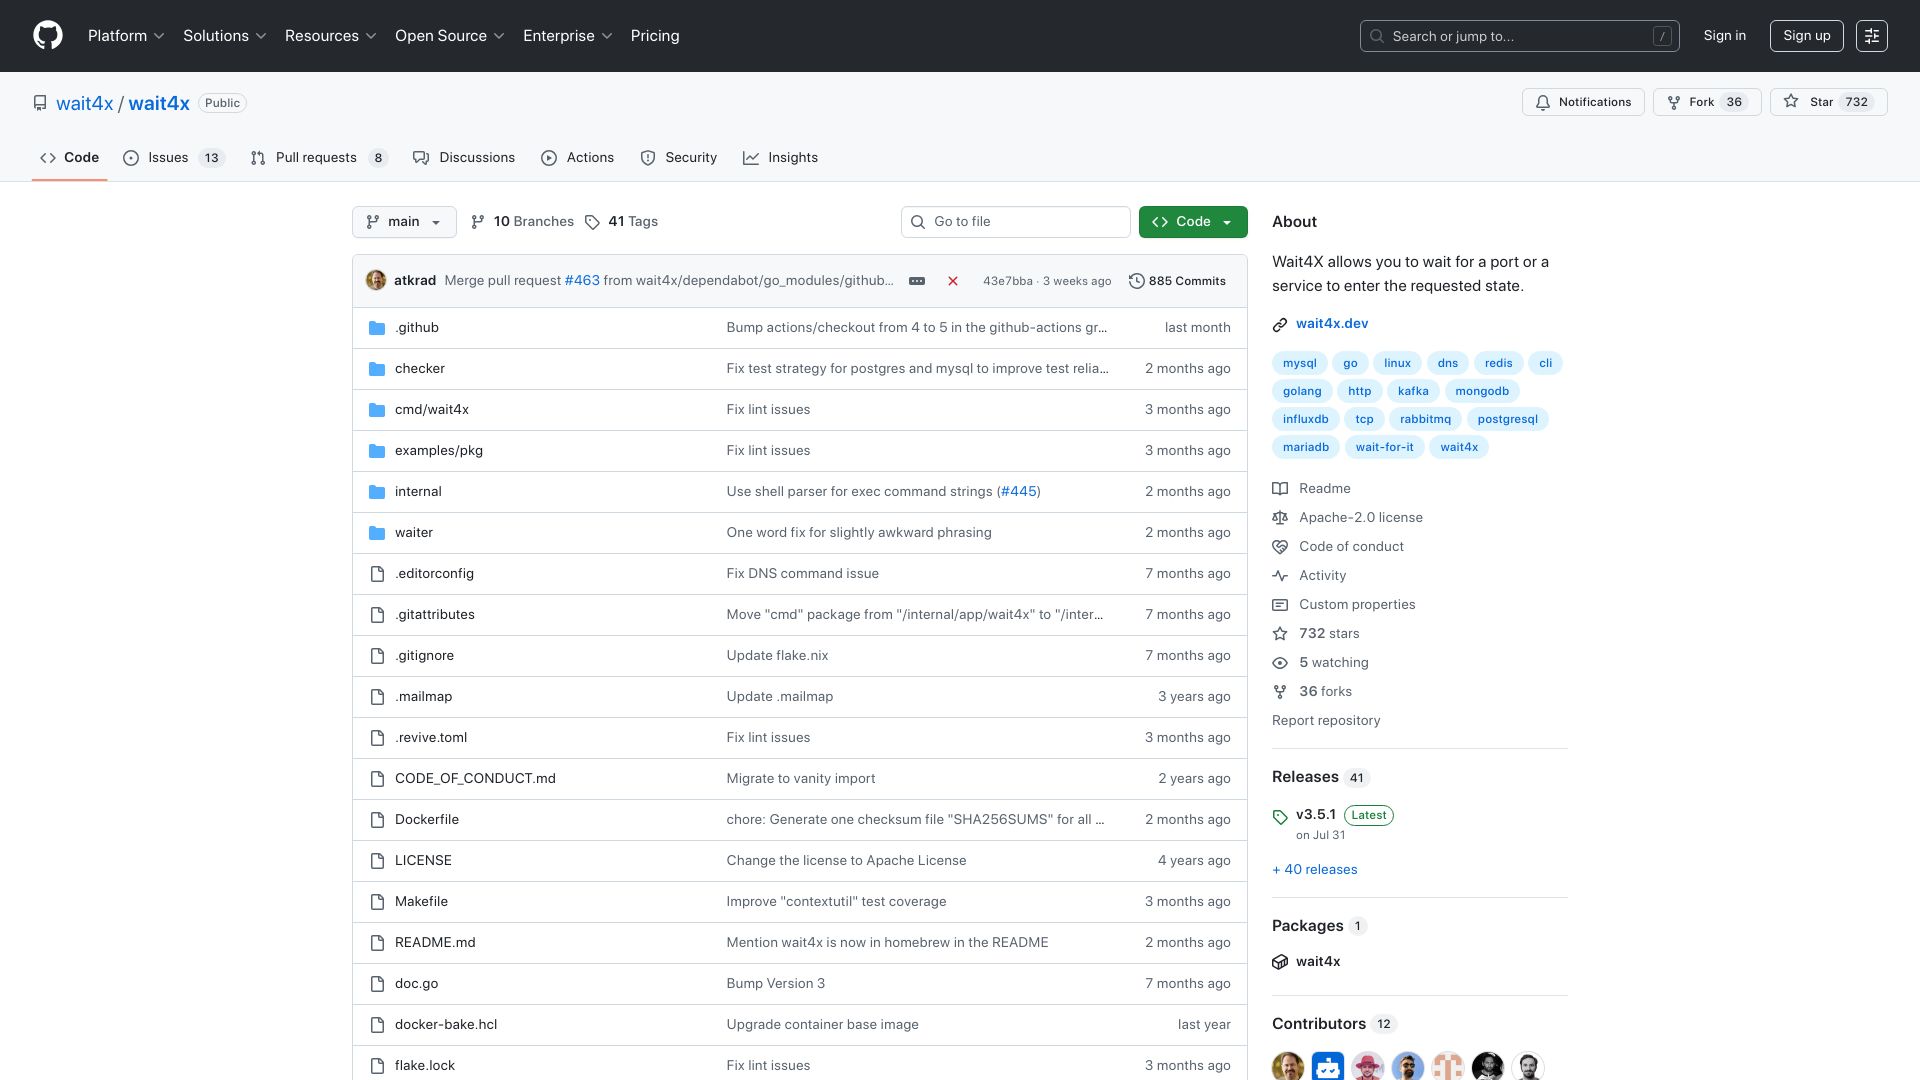Expand the Open Source menu
This screenshot has width=1920, height=1080.
point(450,36)
